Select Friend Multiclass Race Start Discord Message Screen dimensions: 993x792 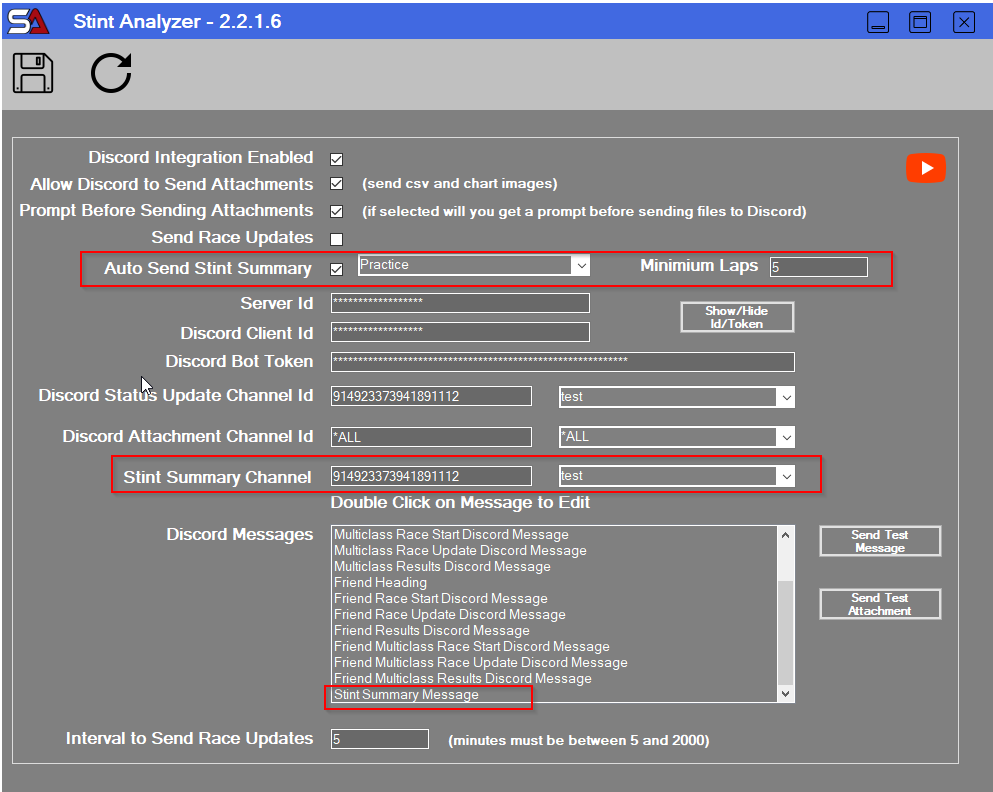point(471,646)
